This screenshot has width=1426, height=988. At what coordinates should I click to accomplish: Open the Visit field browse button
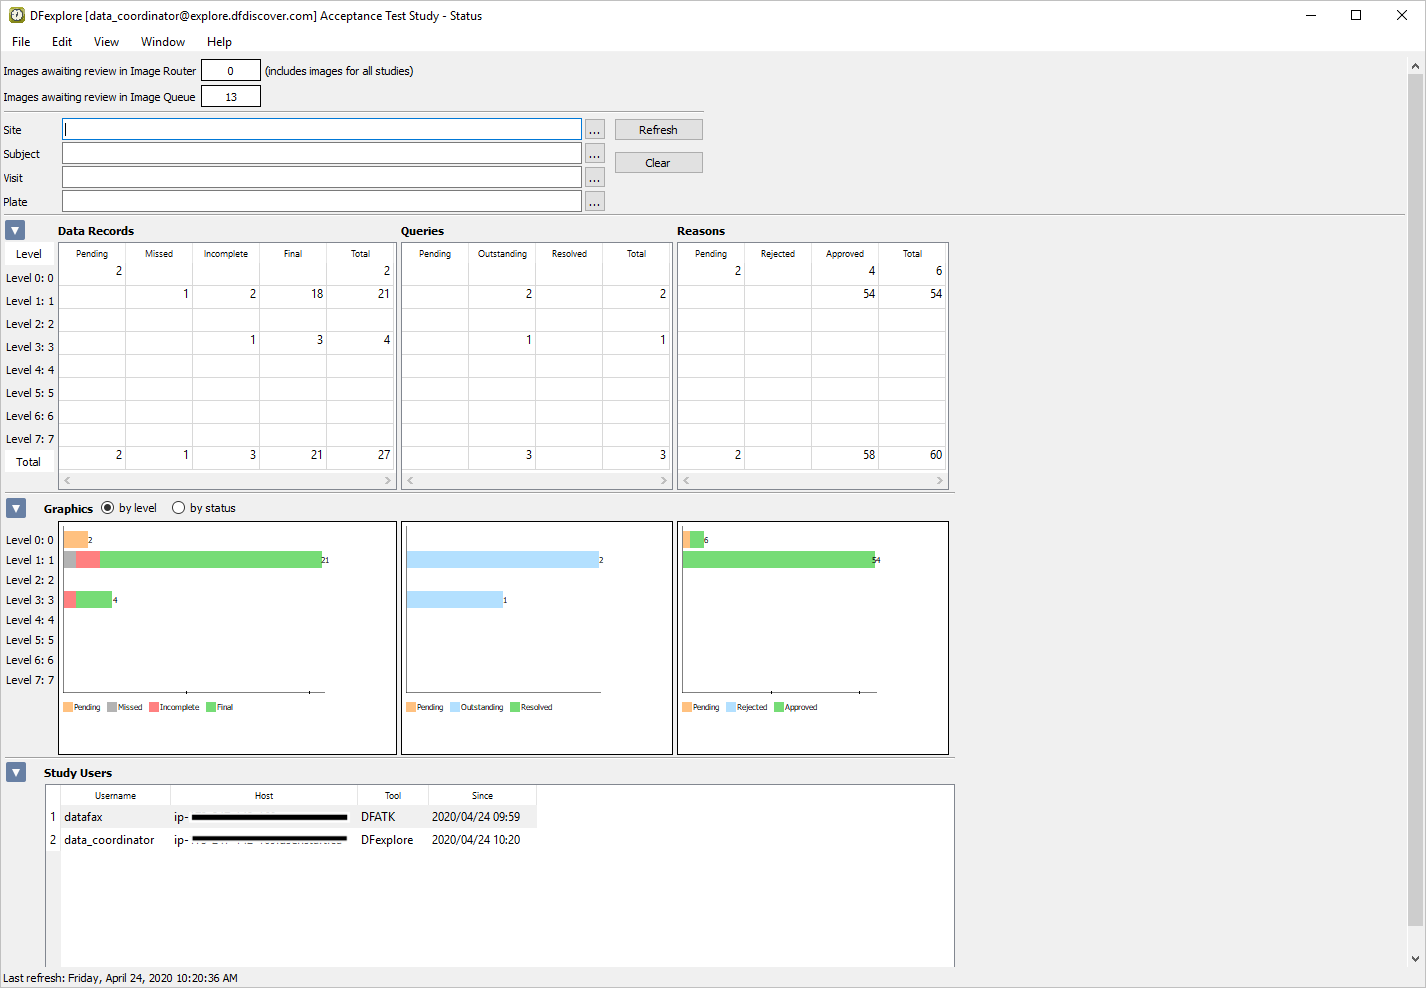pos(595,178)
